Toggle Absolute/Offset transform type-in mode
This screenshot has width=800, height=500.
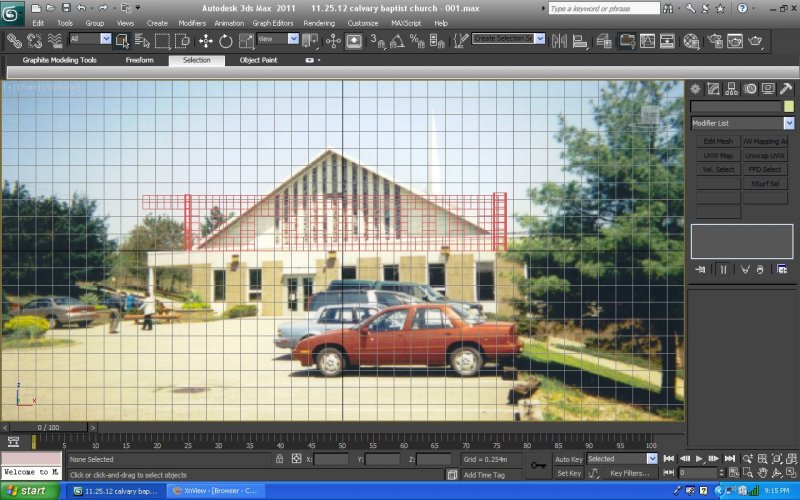pos(296,459)
